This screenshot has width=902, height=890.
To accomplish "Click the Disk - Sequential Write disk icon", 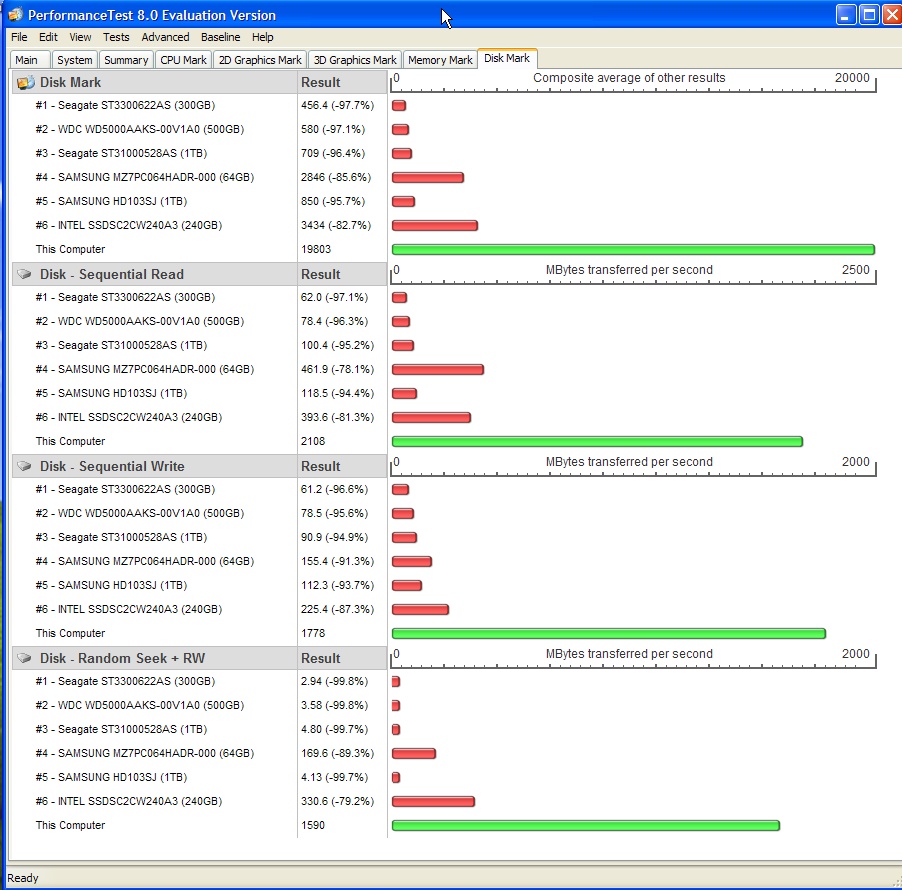I will (24, 467).
